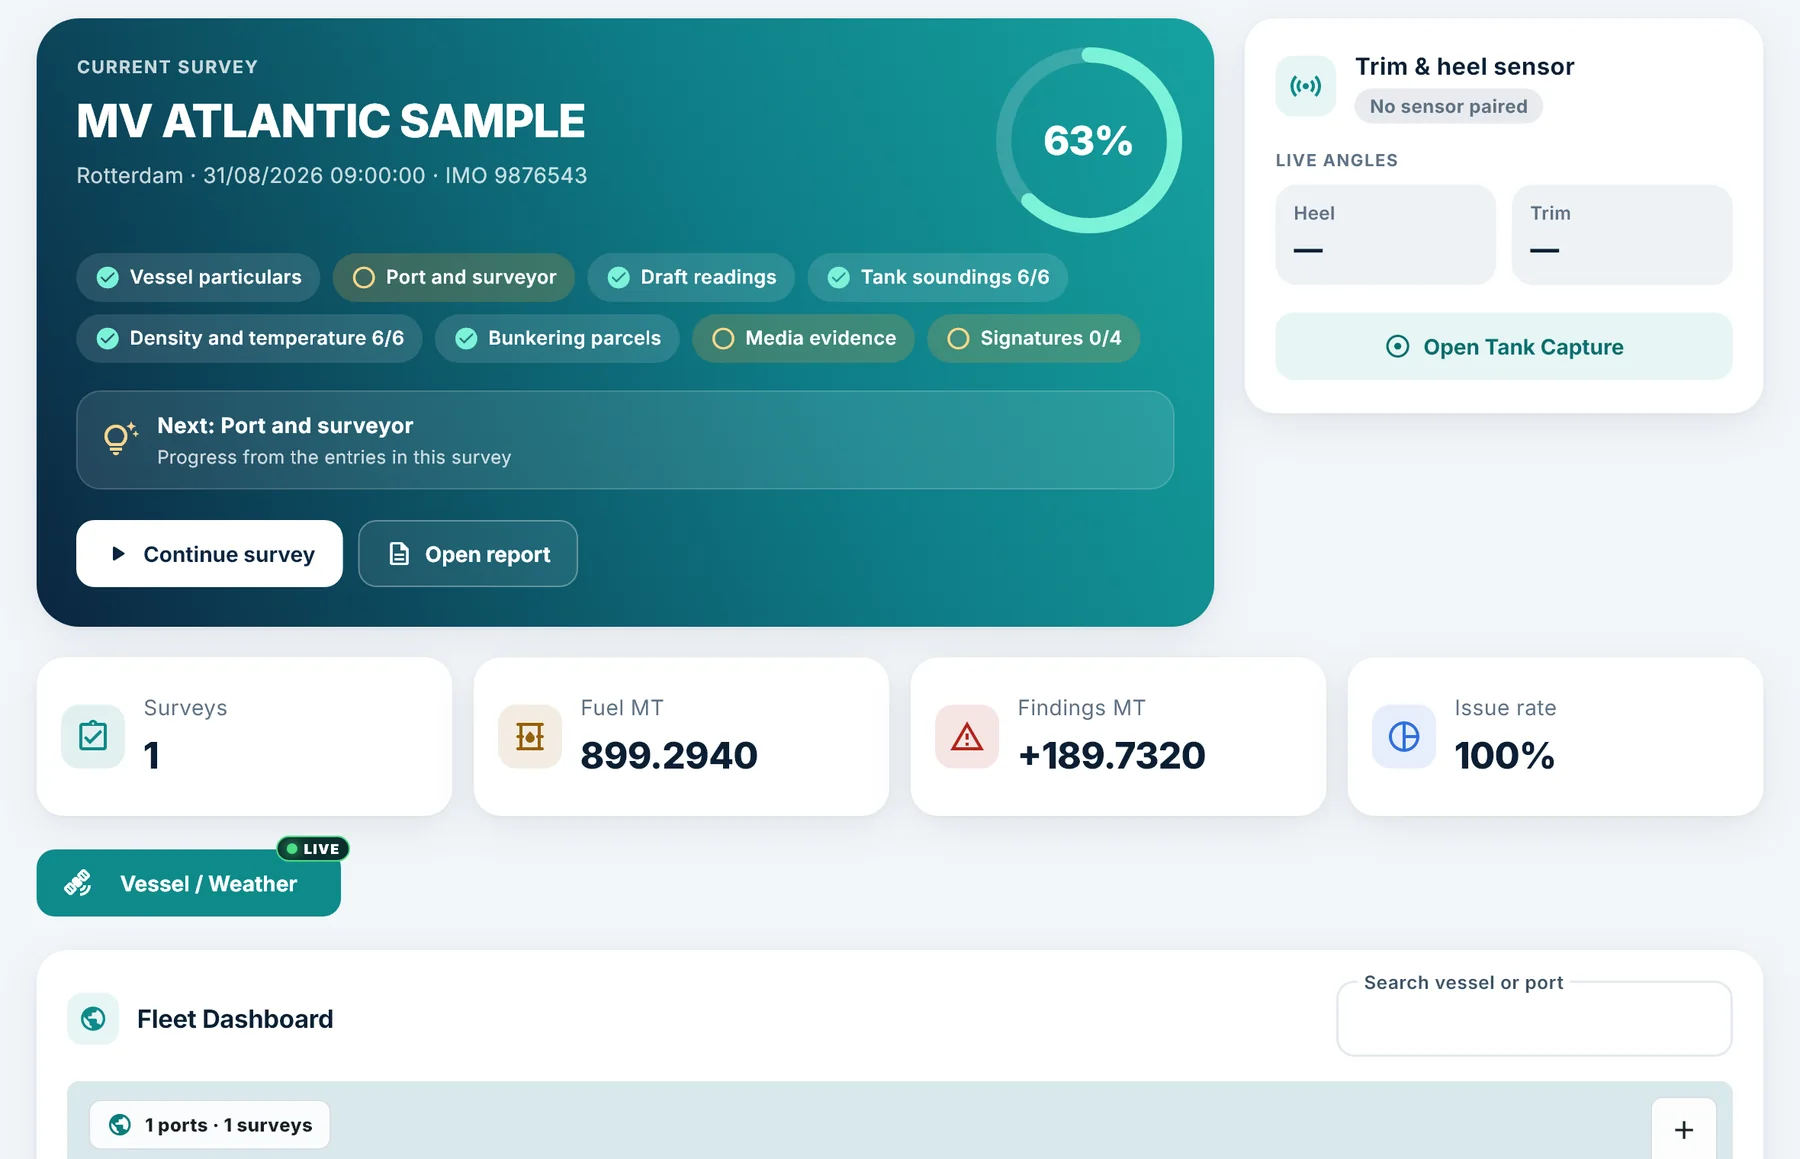Click the satellite icon on Vessel / Weather
This screenshot has height=1159, width=1800.
[x=78, y=883]
